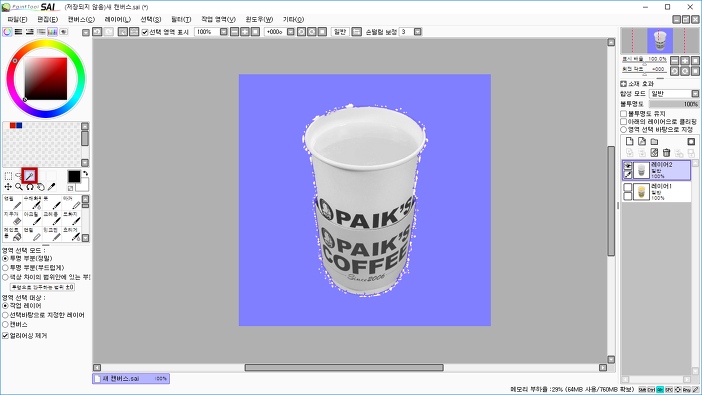Open the rotation angle dropdown

pos(291,32)
